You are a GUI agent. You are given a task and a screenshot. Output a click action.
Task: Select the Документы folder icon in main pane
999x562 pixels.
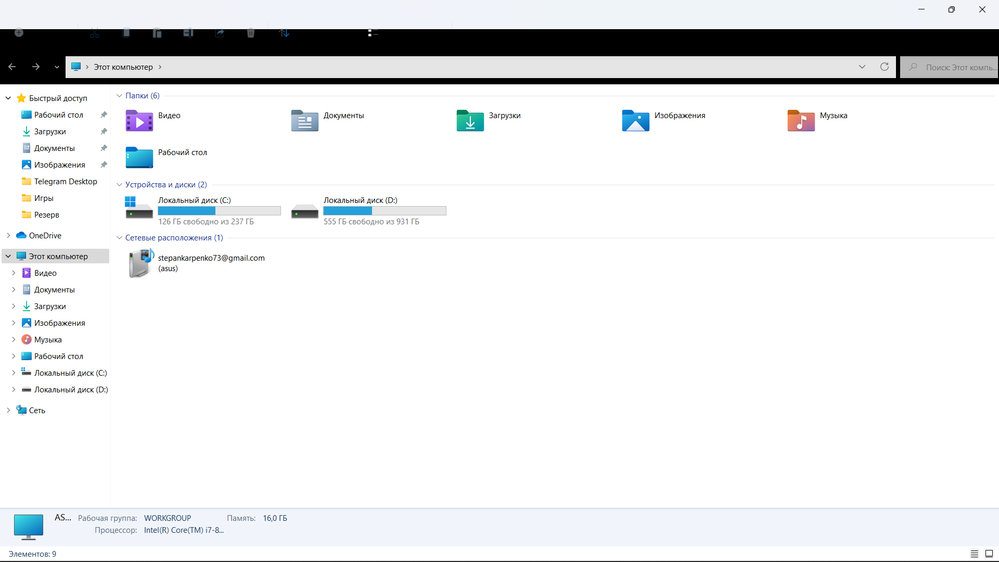coord(305,120)
